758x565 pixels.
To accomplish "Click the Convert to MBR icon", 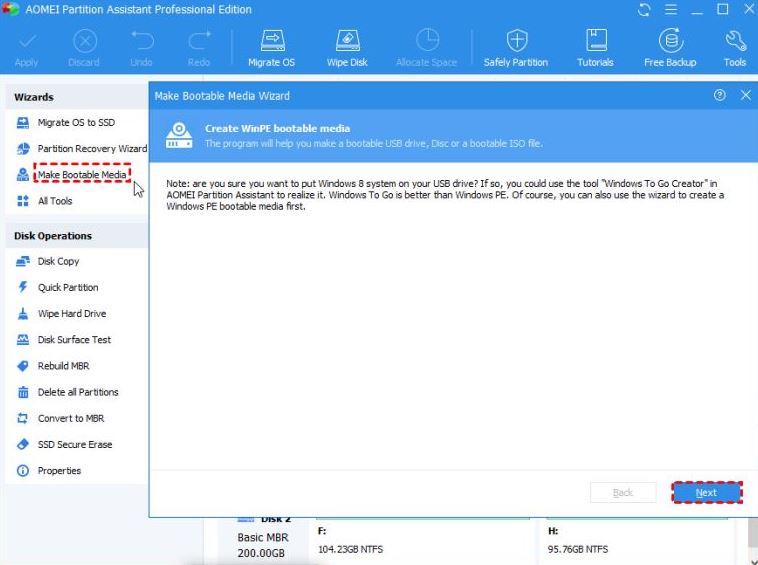I will (23, 418).
